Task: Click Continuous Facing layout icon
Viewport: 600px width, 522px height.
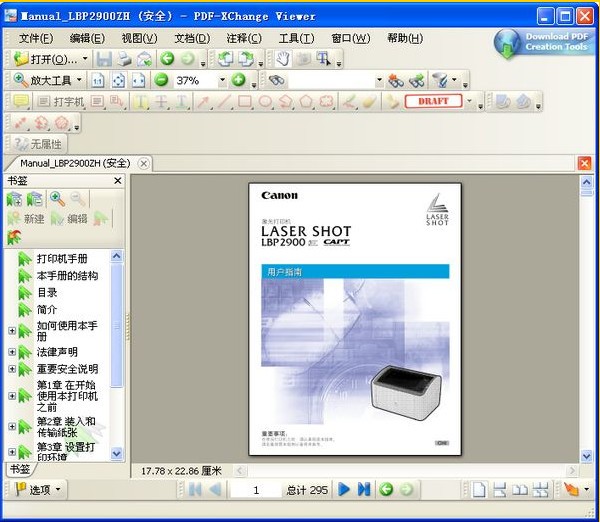Action: pyautogui.click(x=540, y=489)
